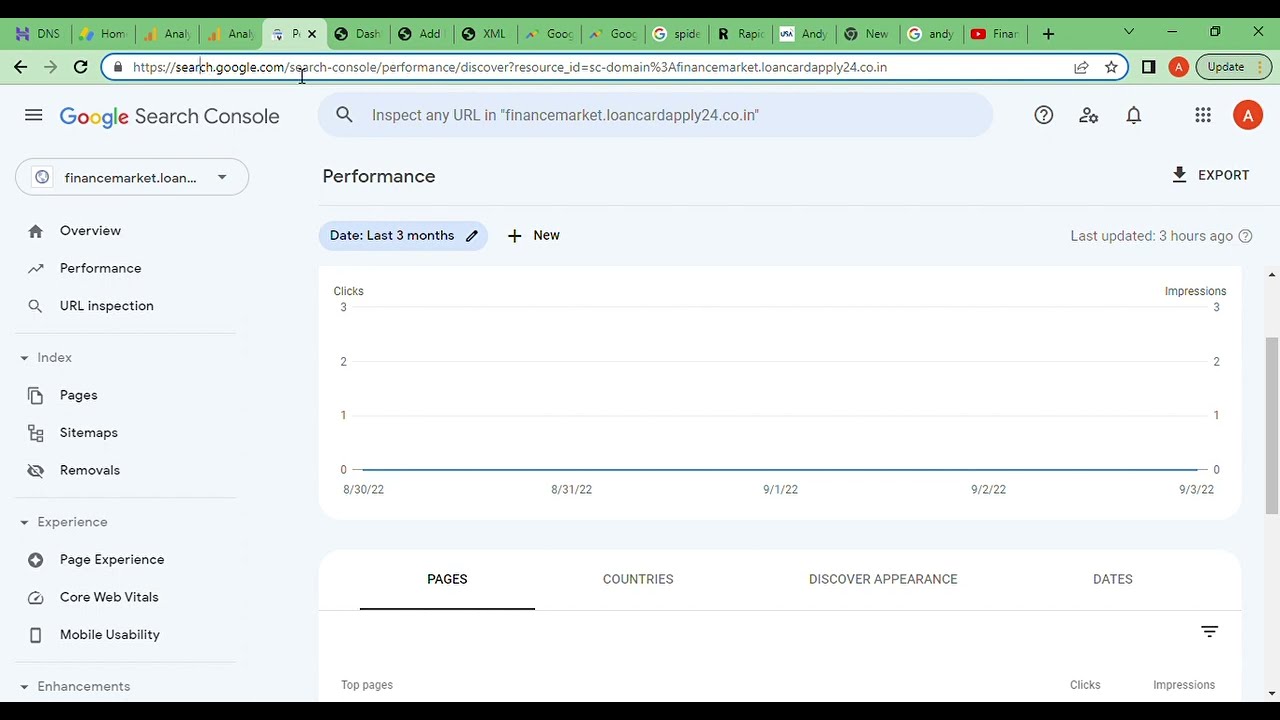Switch to the Dashboard browser tab
The width and height of the screenshot is (1280, 720).
point(358,34)
